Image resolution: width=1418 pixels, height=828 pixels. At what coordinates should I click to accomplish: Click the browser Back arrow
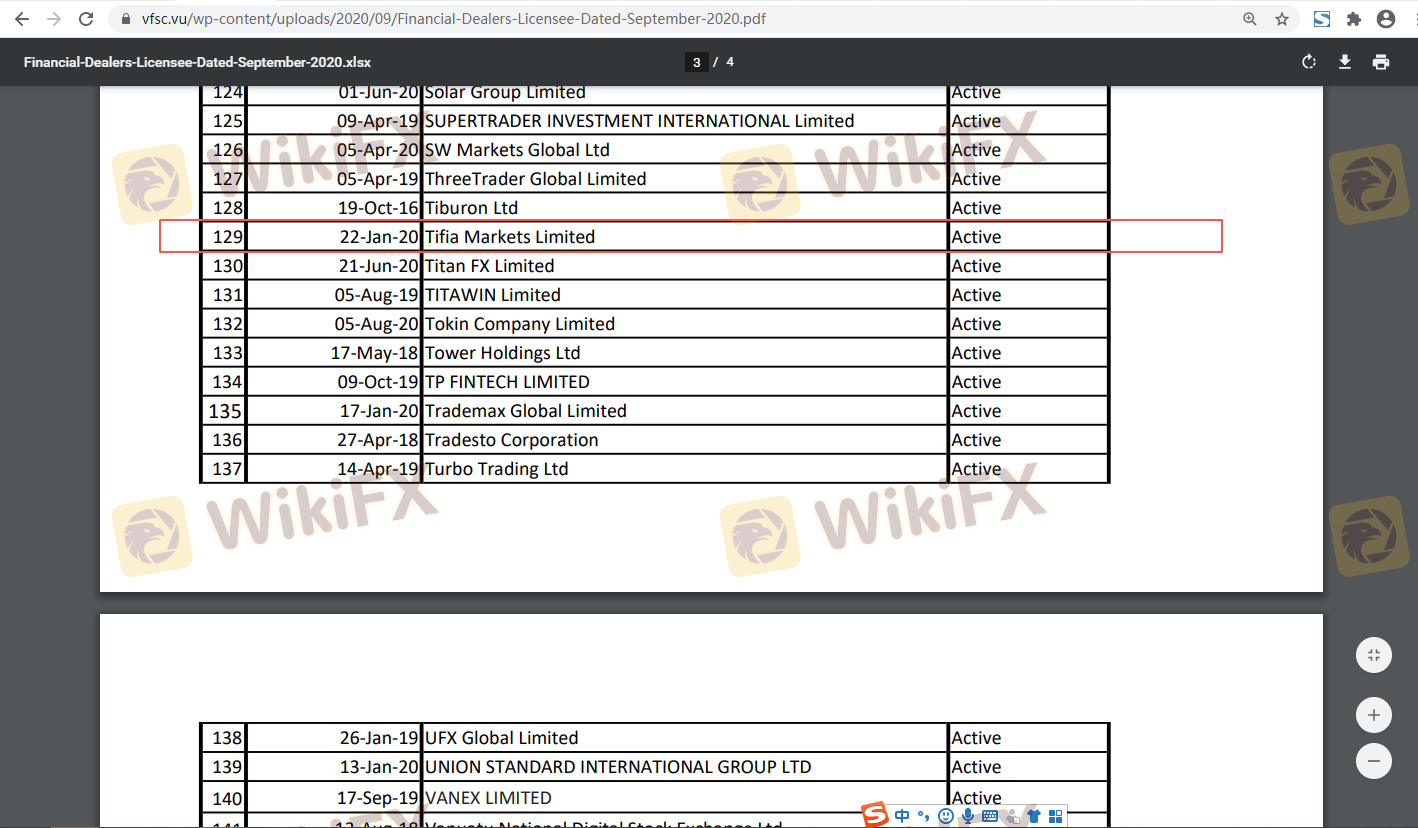pos(22,19)
